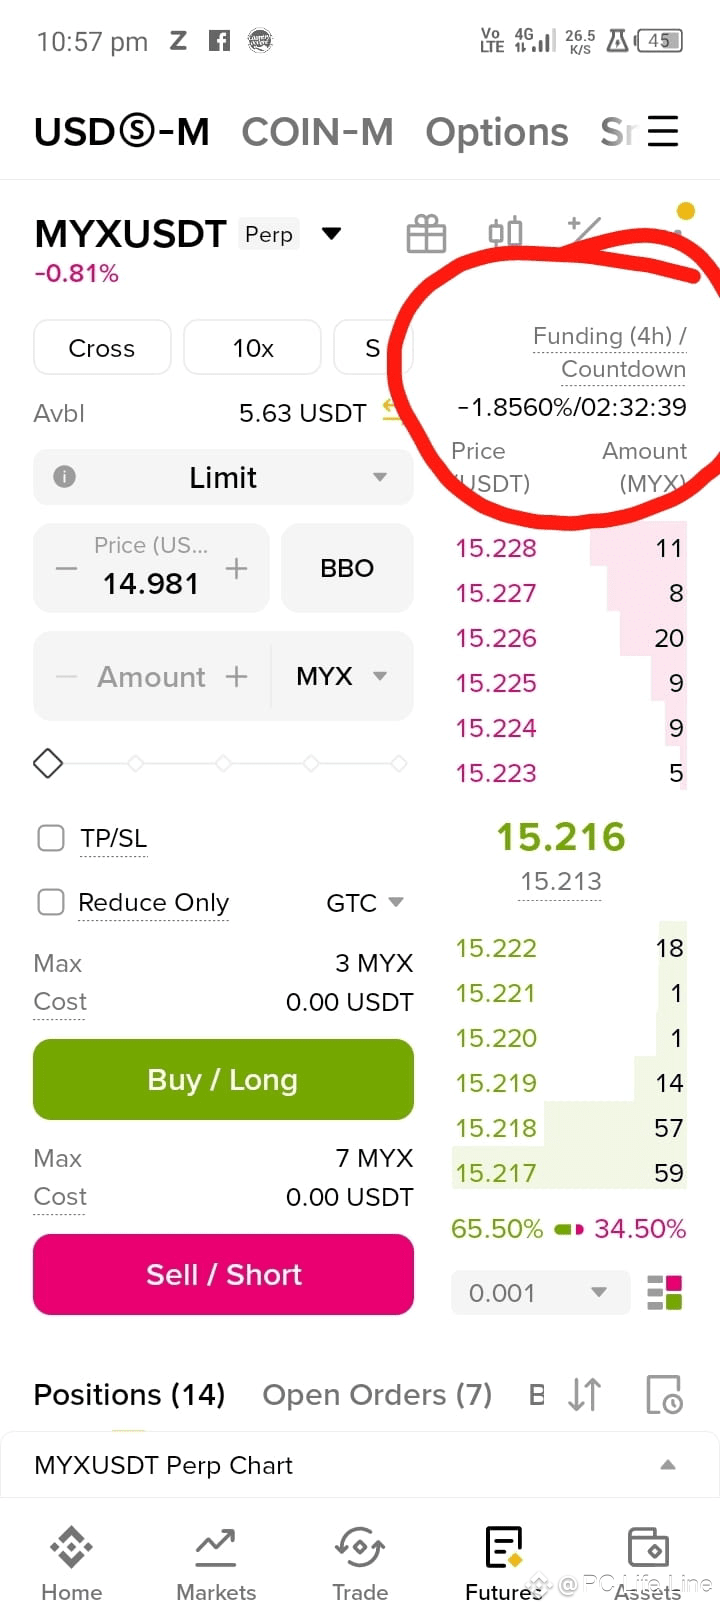Tap the limit order info icon
Screen dimensions: 720x1611
point(64,477)
